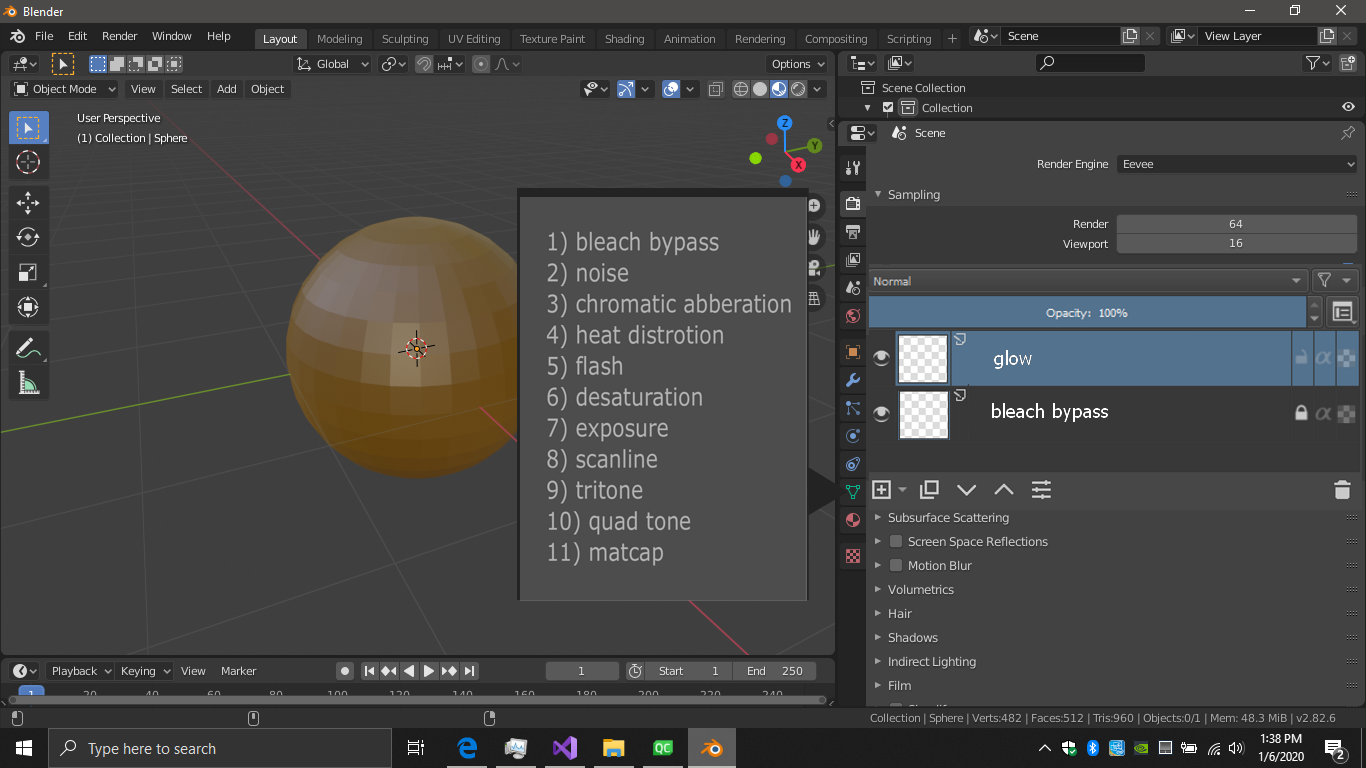1366x768 pixels.
Task: Select the Measure tool
Action: [x=28, y=383]
